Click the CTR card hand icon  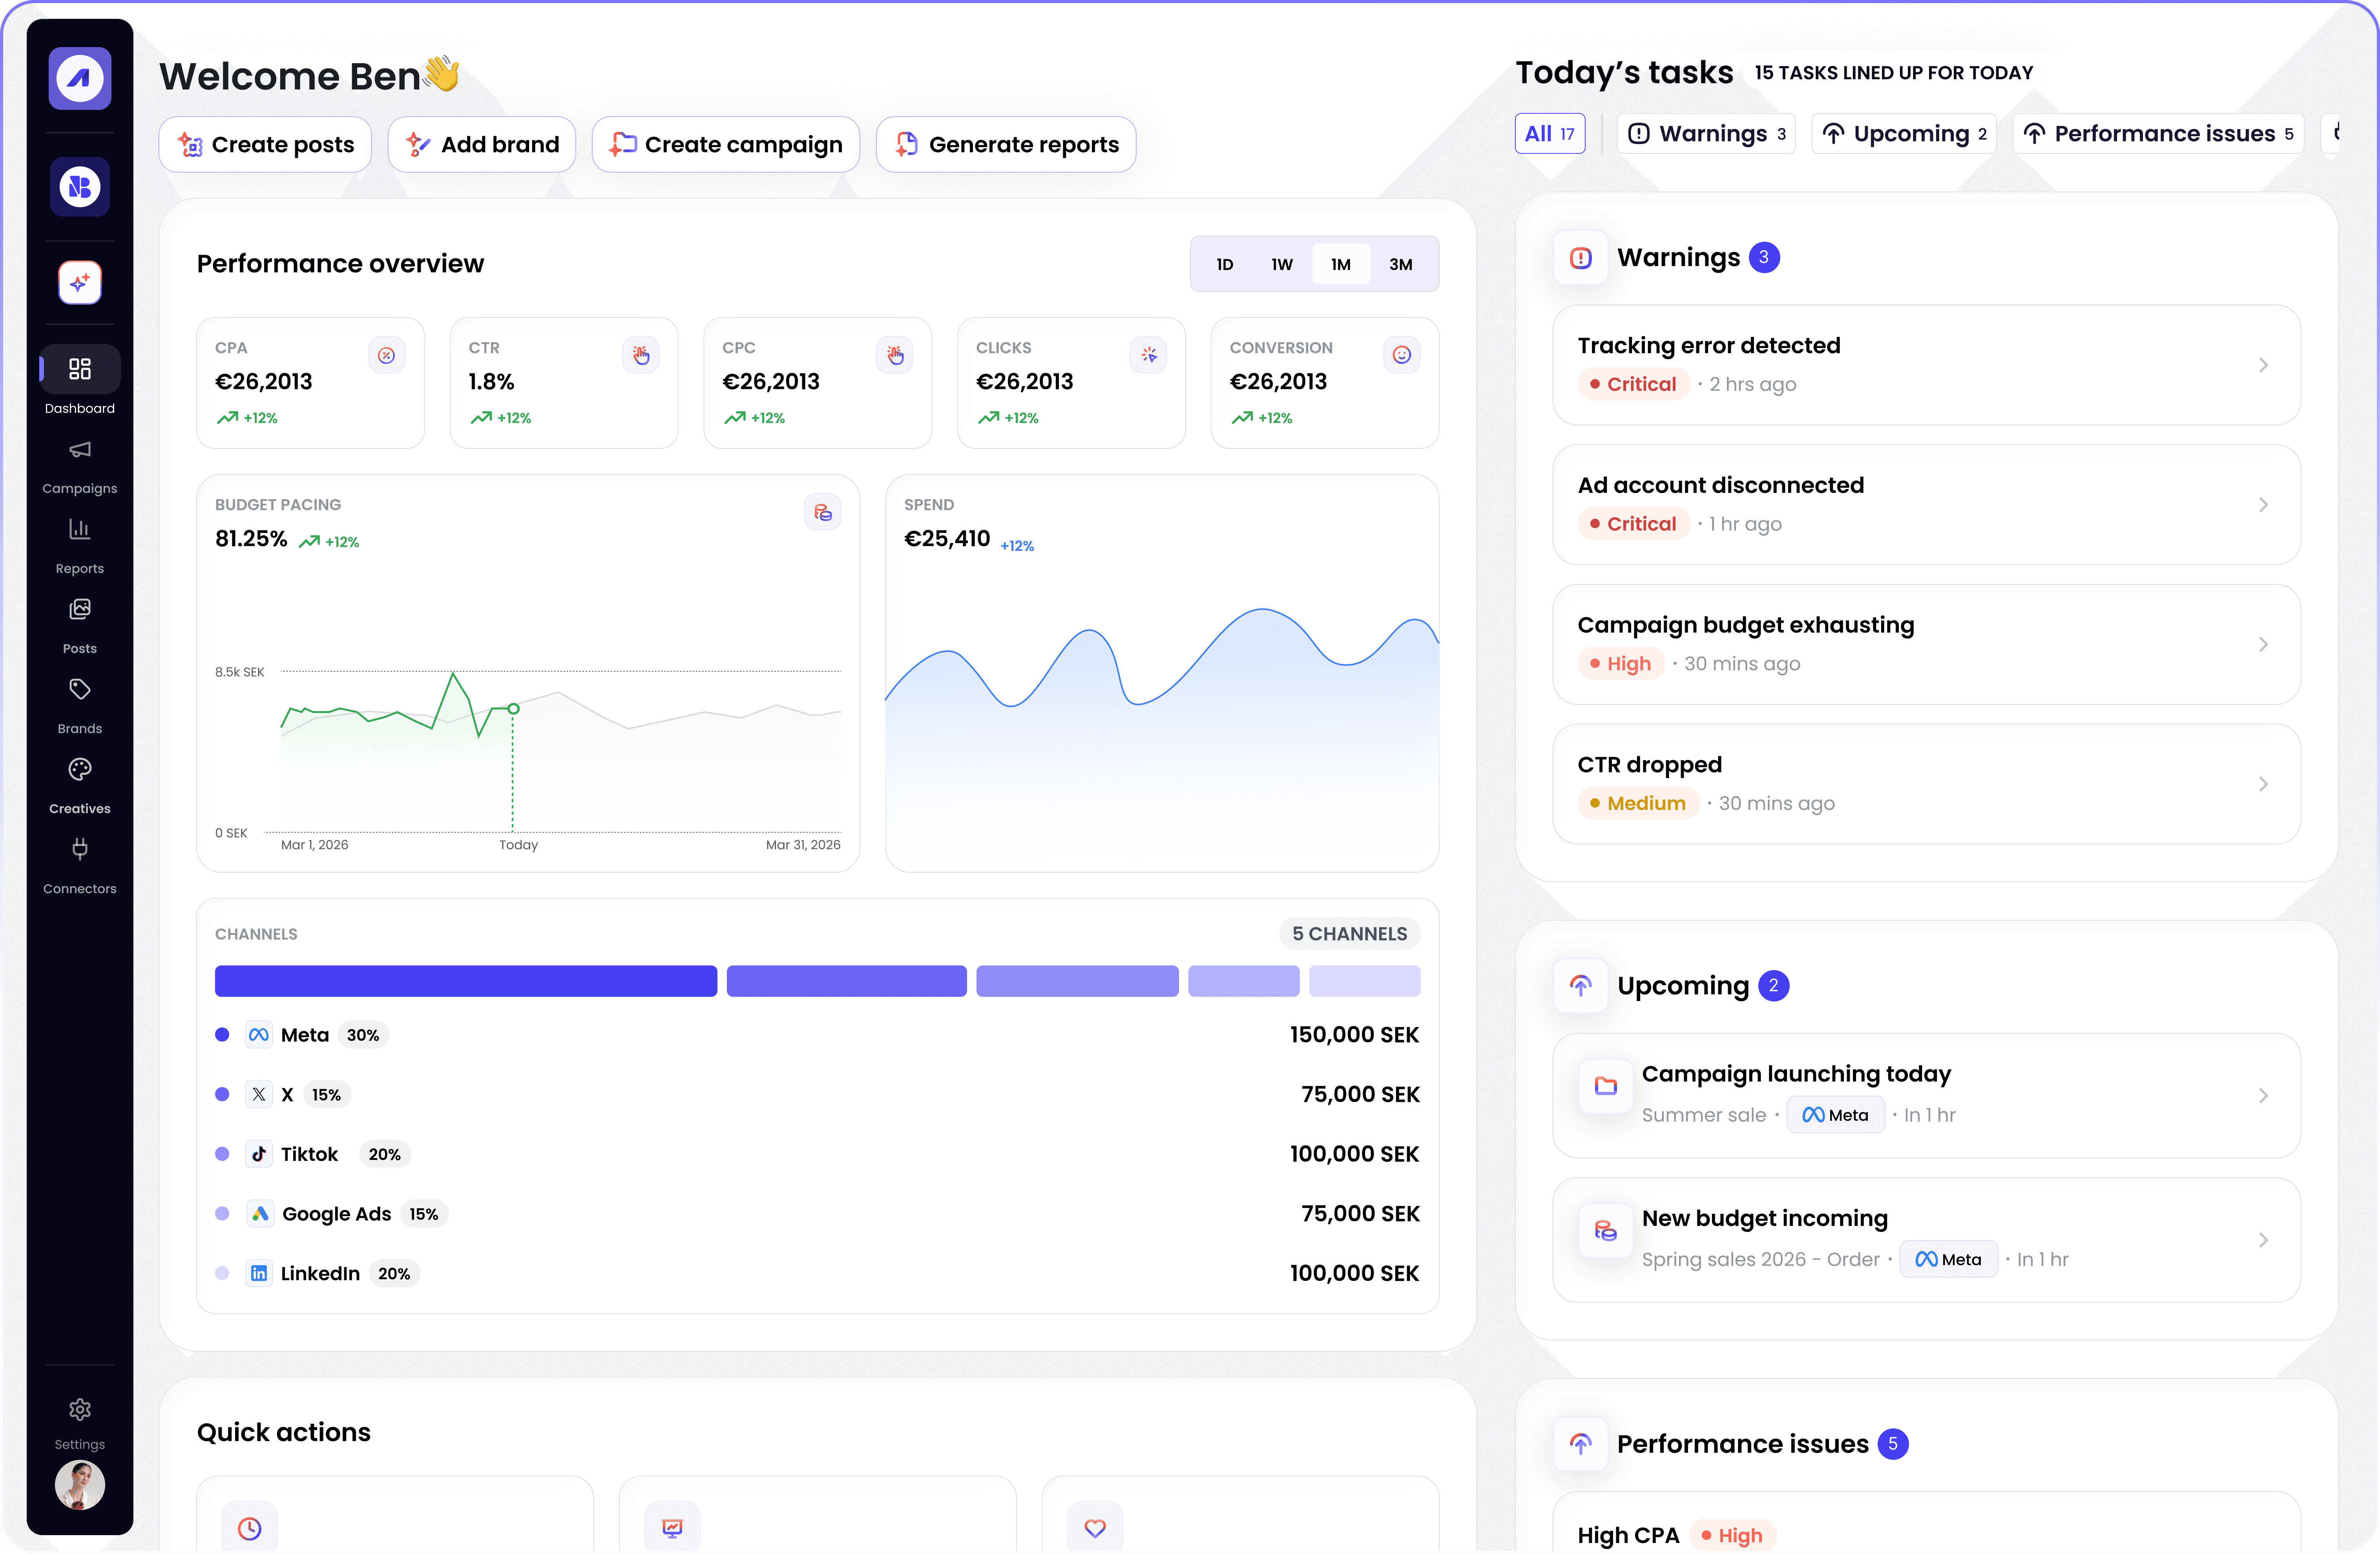tap(640, 355)
